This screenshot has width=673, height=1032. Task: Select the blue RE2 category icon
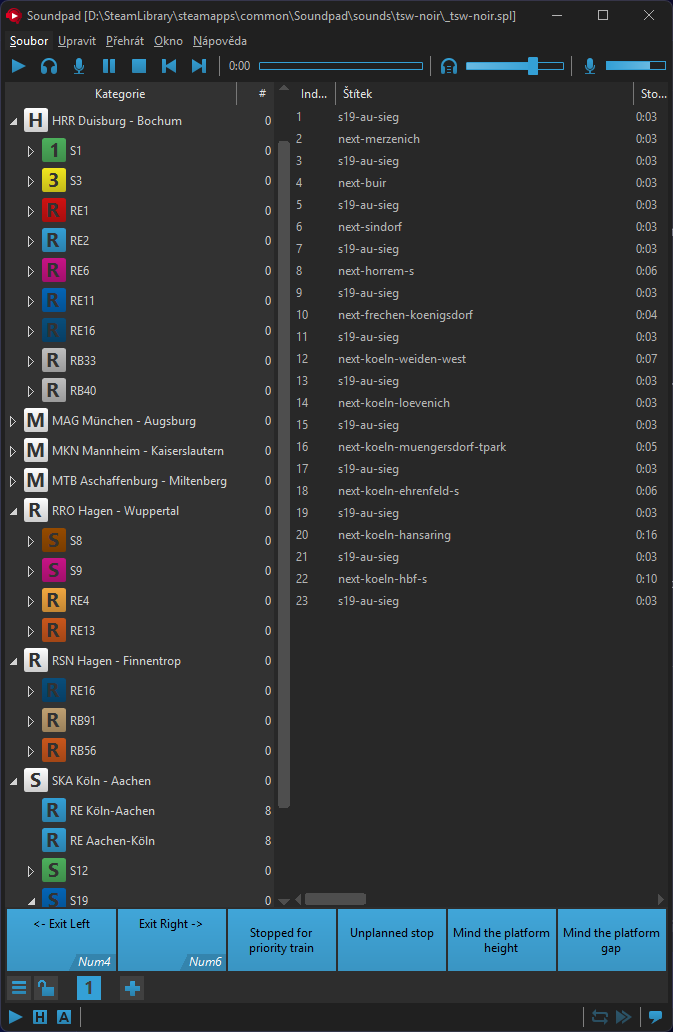click(54, 241)
